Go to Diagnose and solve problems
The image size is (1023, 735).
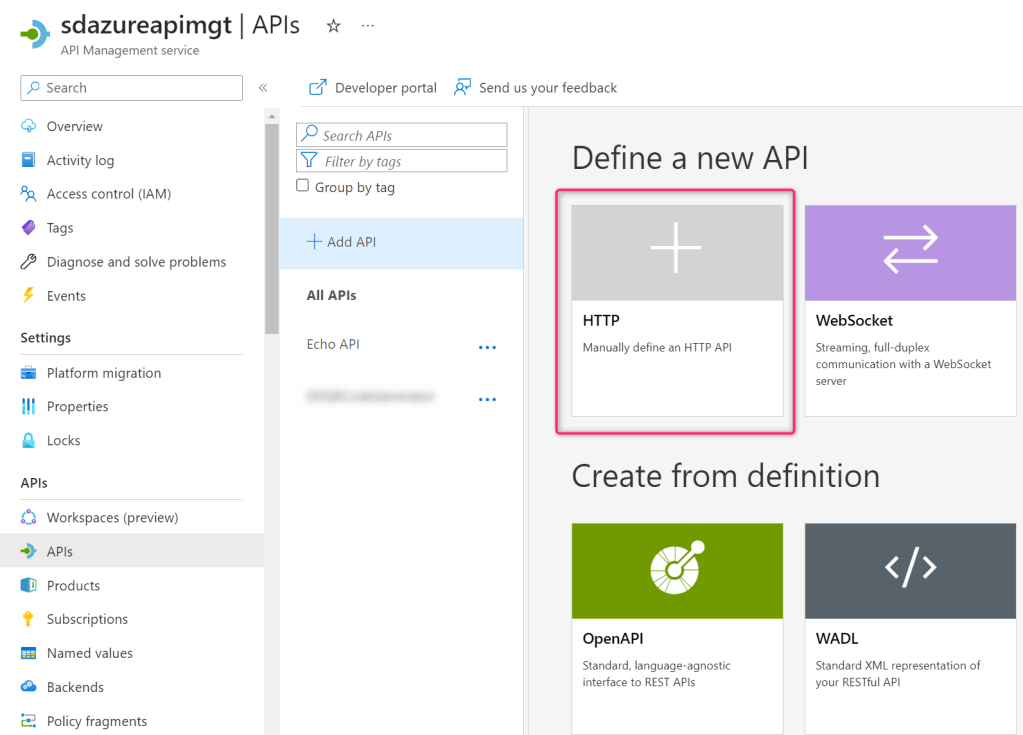[x=136, y=262]
